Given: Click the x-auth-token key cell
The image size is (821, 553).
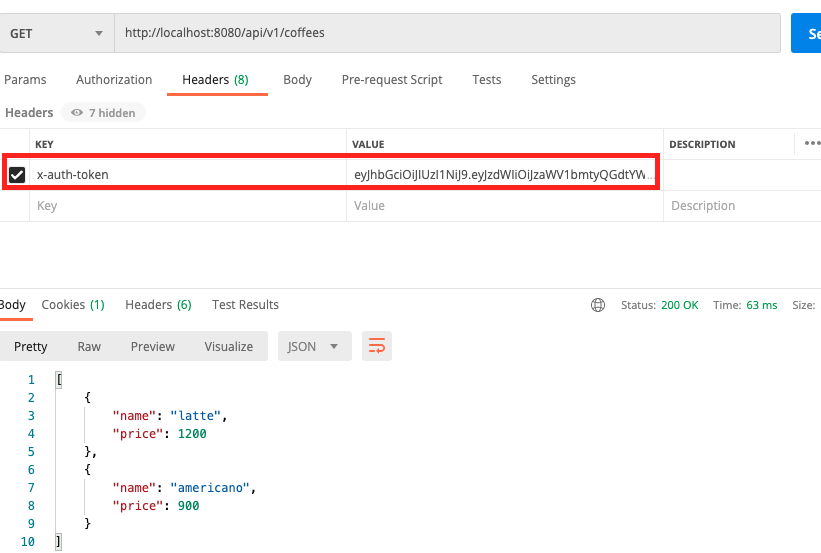Looking at the screenshot, I should coord(187,174).
